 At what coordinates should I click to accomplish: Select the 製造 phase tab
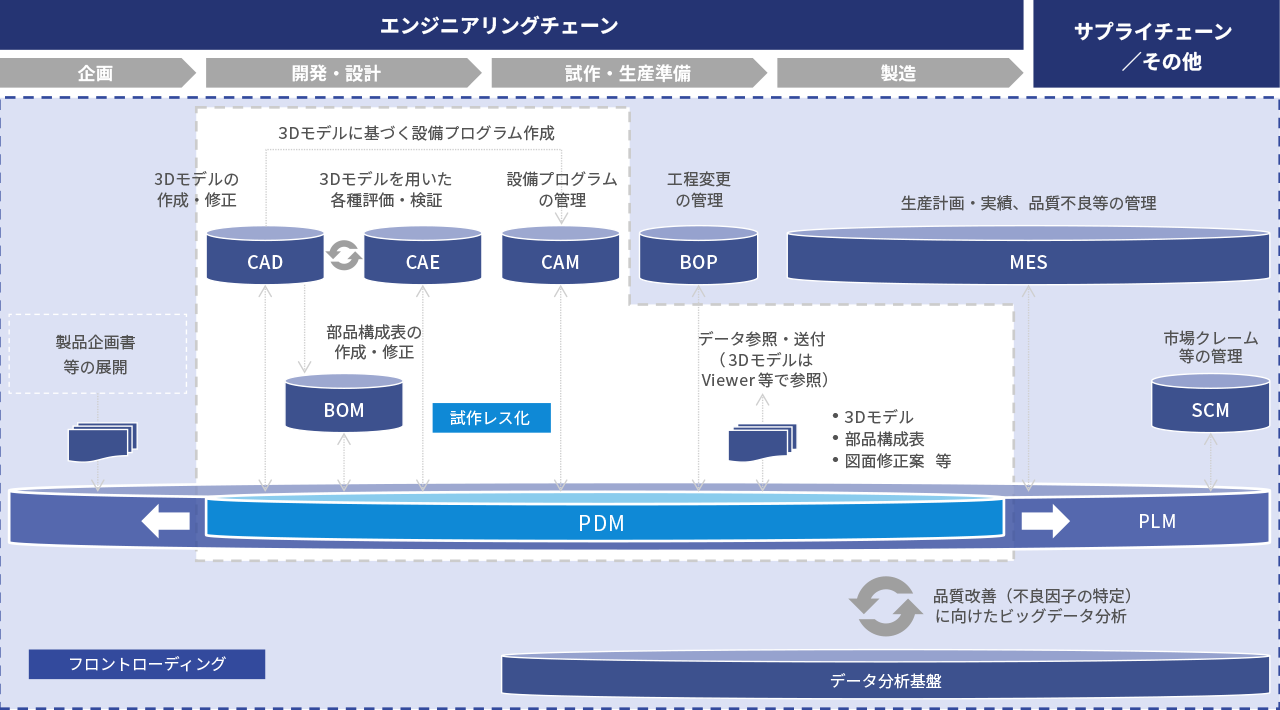pyautogui.click(x=897, y=73)
